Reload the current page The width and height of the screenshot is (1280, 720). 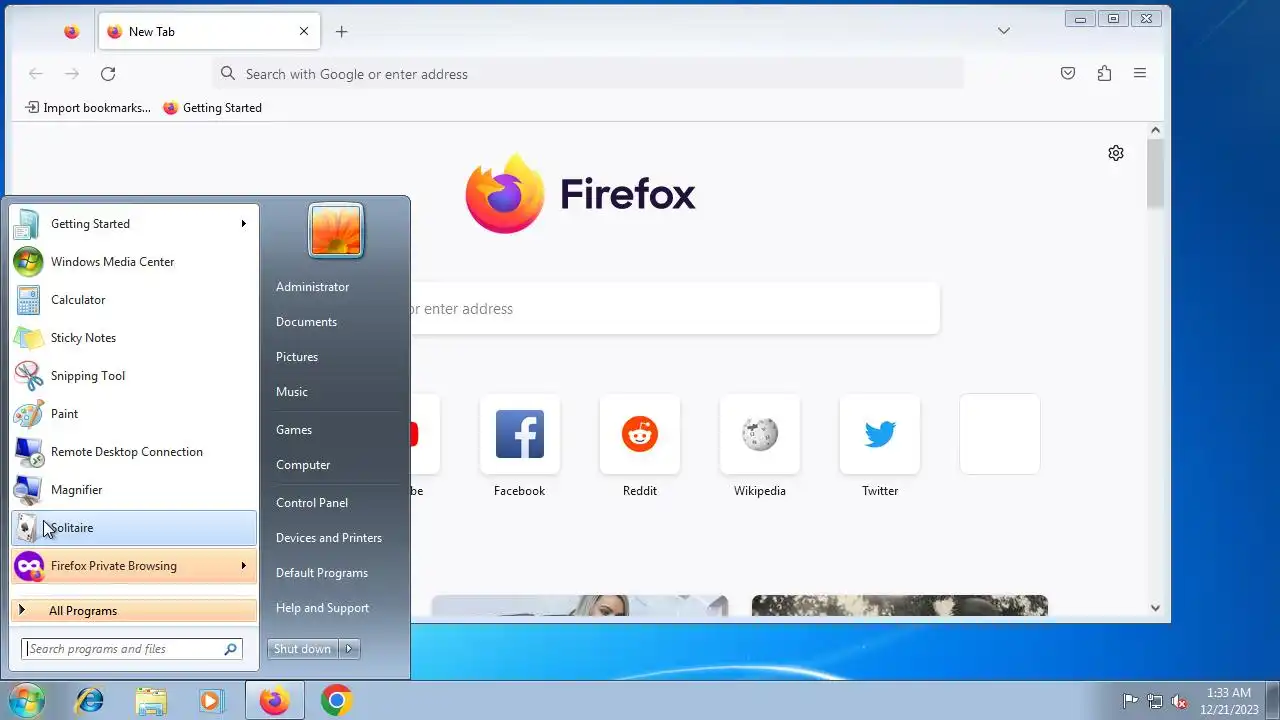(x=108, y=74)
